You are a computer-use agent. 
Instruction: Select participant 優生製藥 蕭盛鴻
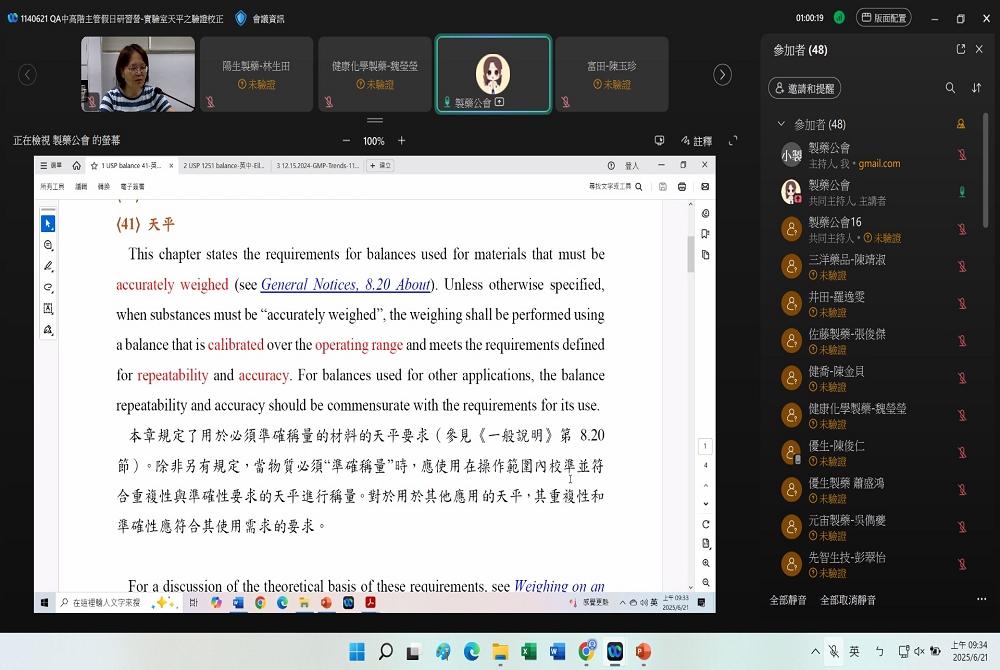coord(874,490)
